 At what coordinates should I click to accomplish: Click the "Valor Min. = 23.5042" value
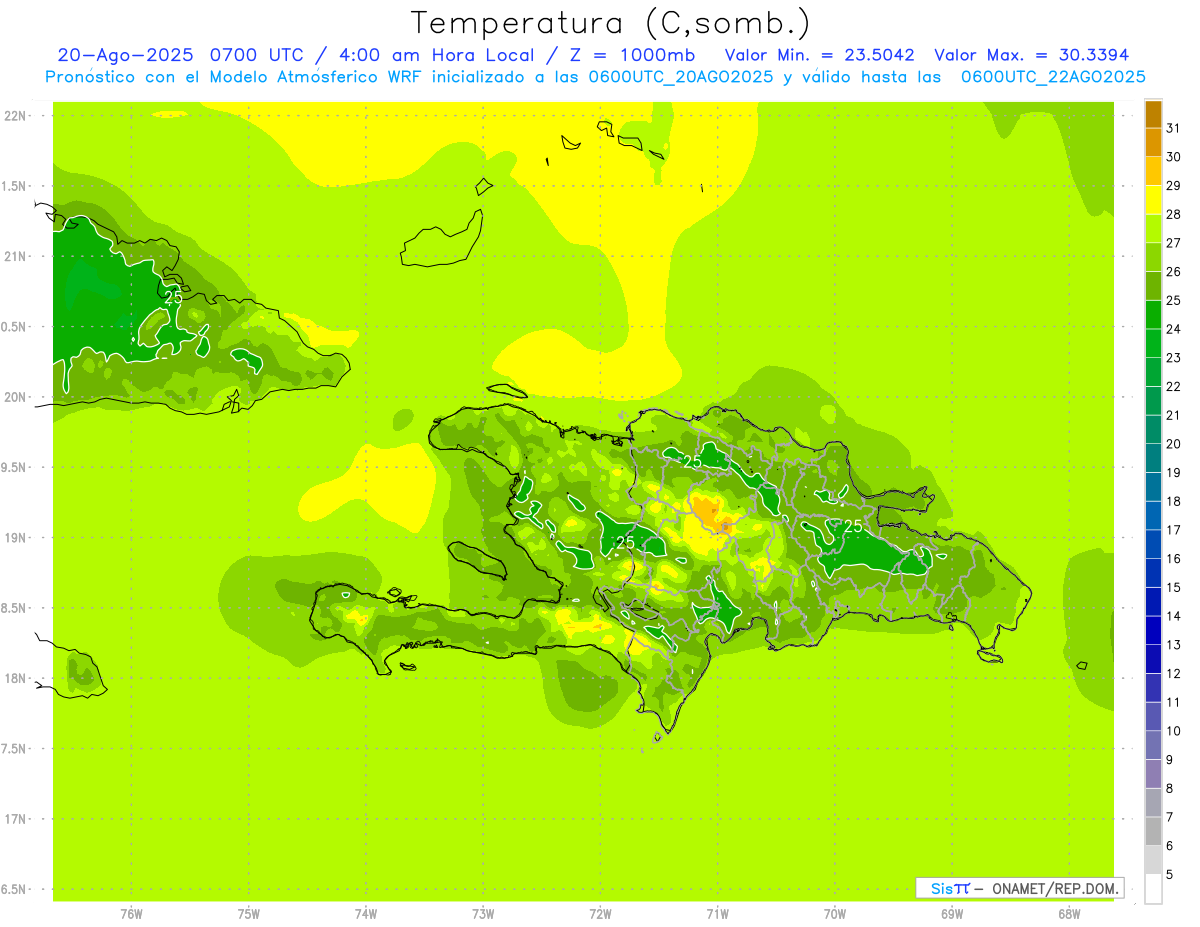819,55
